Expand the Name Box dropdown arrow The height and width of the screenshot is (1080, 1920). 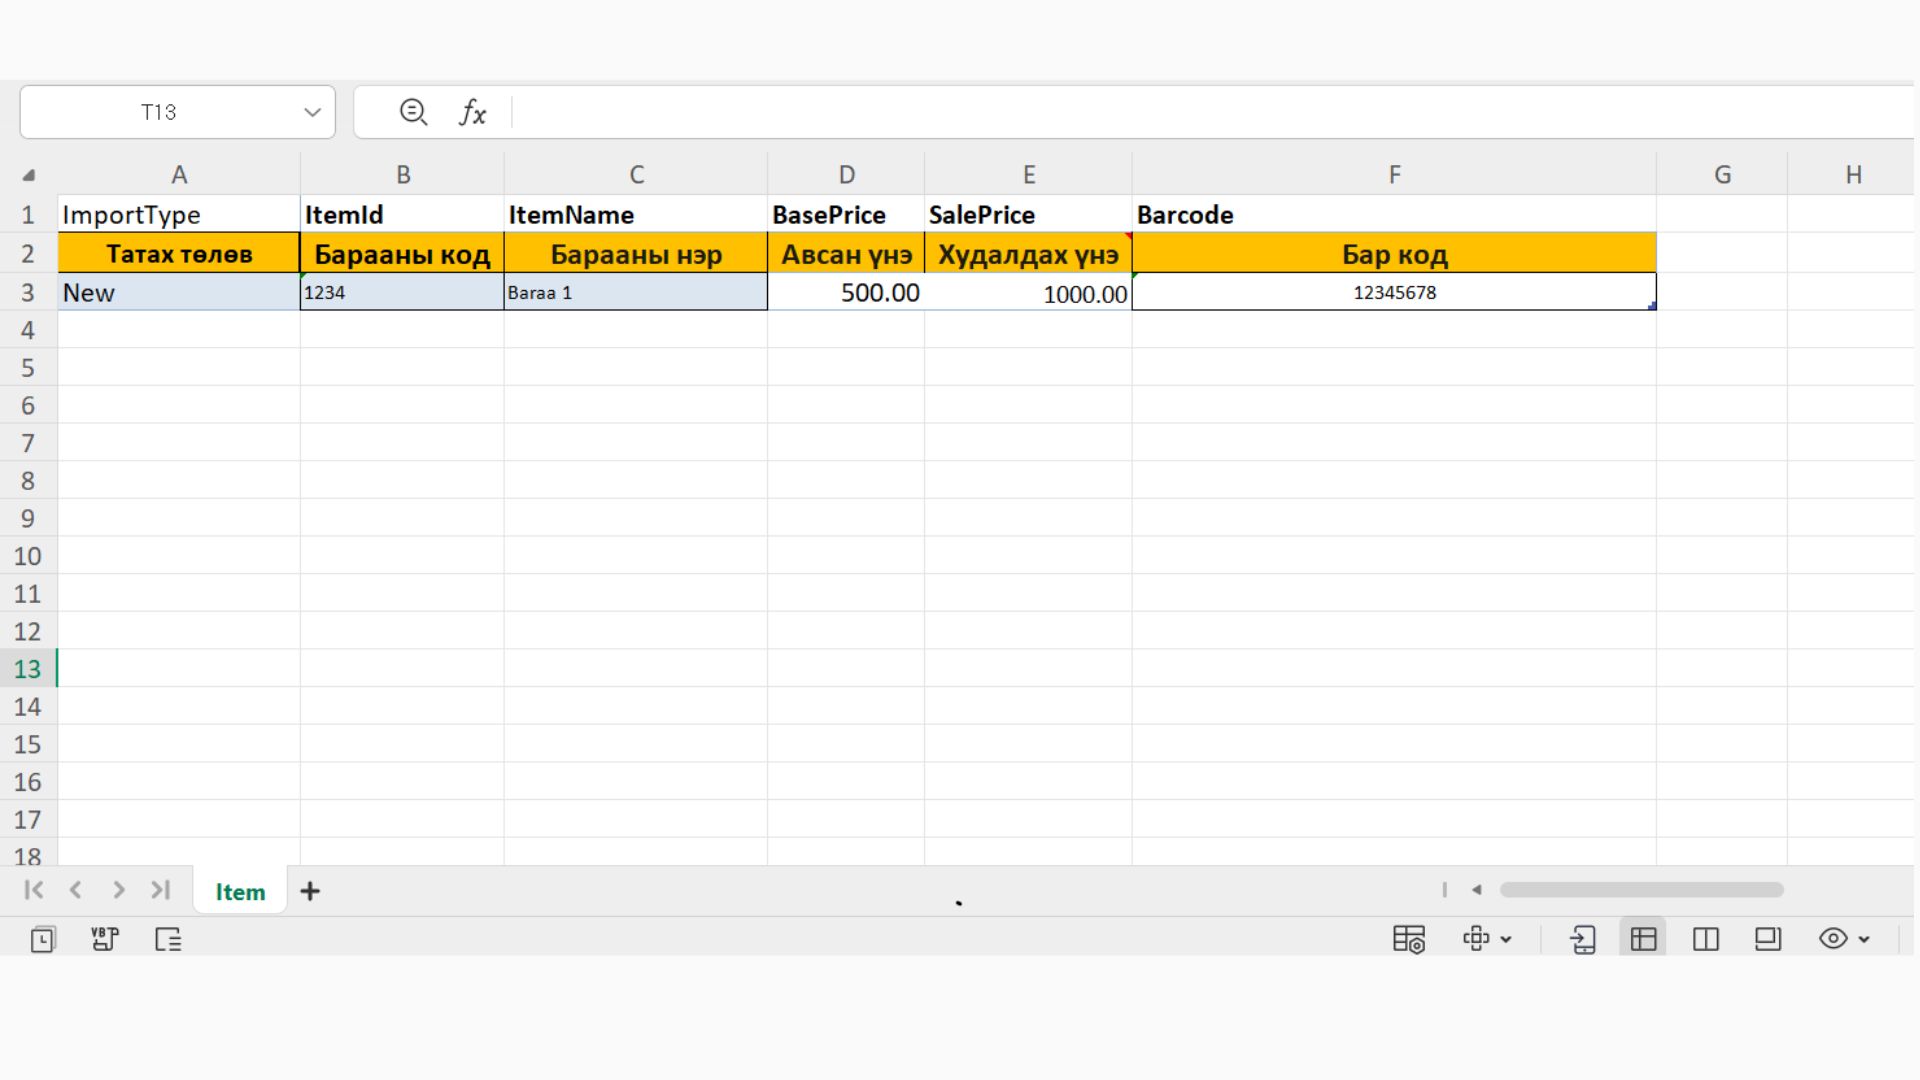312,112
